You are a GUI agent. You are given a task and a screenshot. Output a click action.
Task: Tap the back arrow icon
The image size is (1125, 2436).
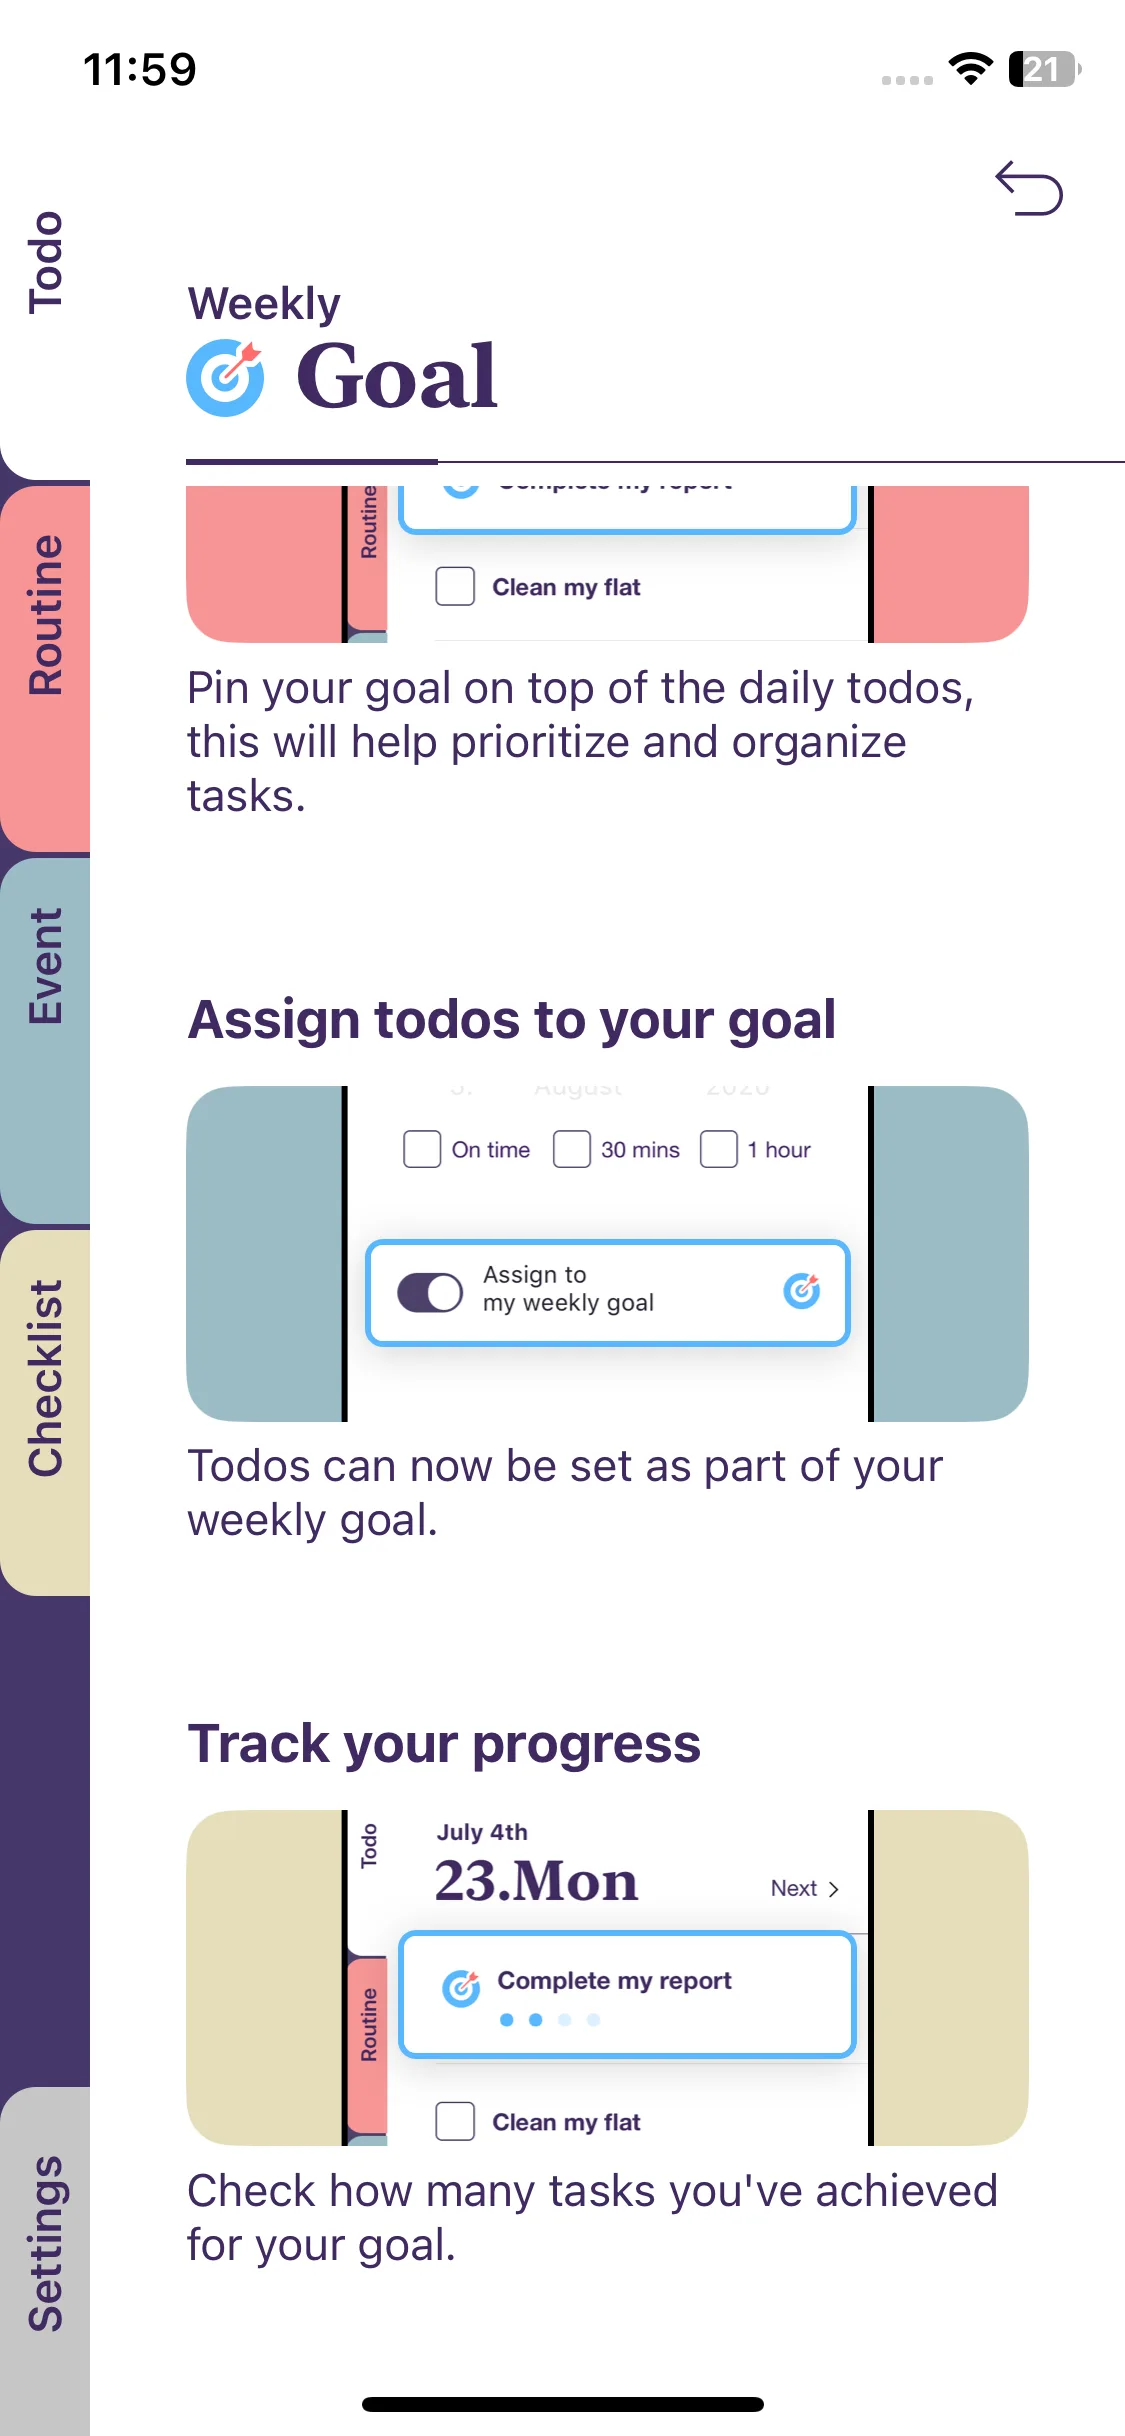[x=1028, y=188]
